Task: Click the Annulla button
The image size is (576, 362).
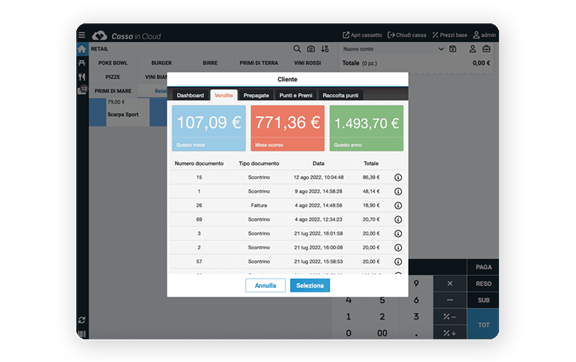Action: tap(265, 286)
